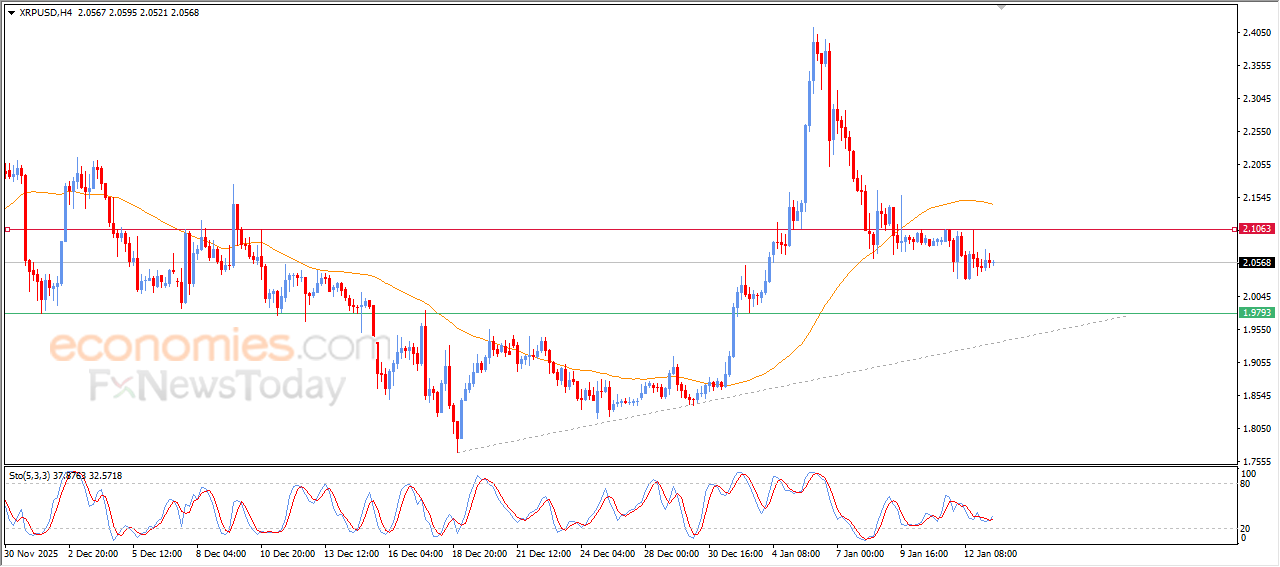Click the 2.0045 price scale label
This screenshot has width=1280, height=567.
(x=1256, y=297)
